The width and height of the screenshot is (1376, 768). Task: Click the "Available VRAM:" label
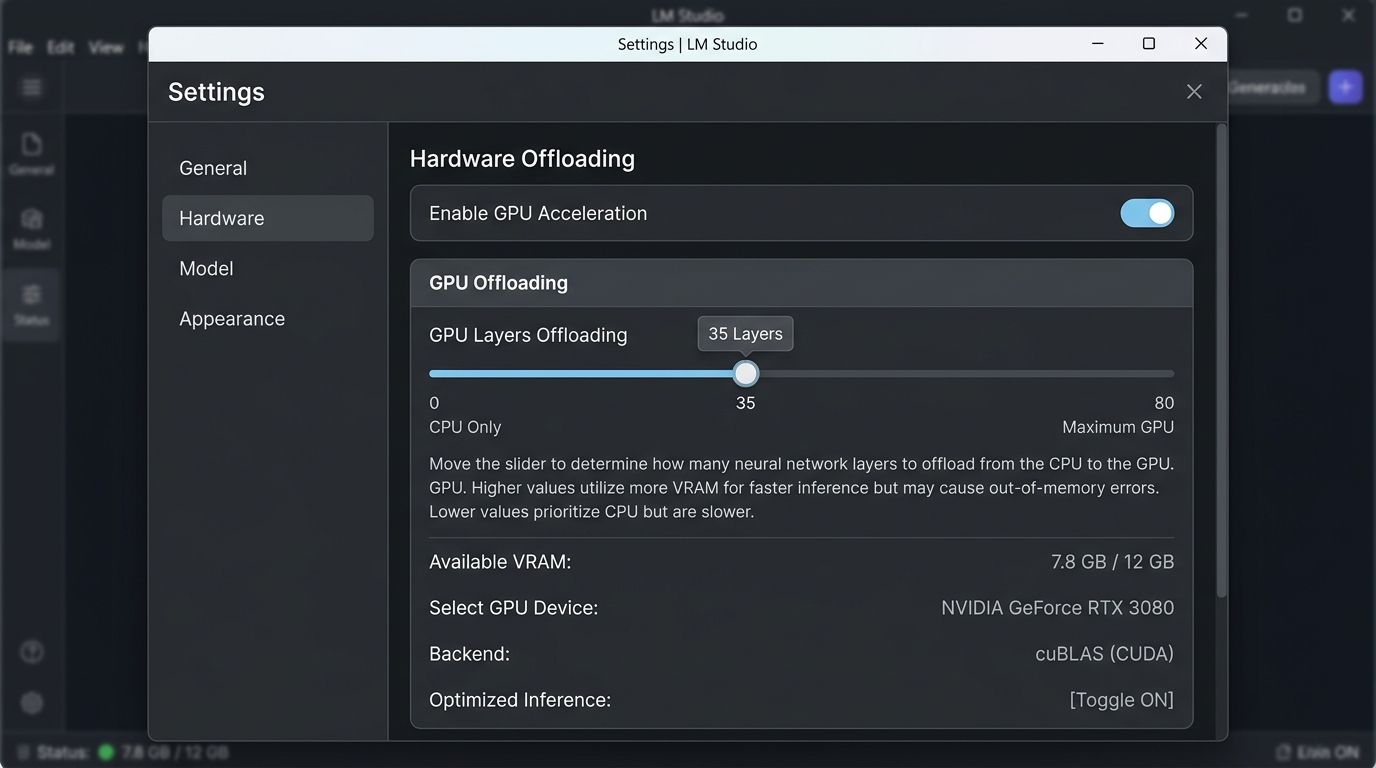point(500,562)
